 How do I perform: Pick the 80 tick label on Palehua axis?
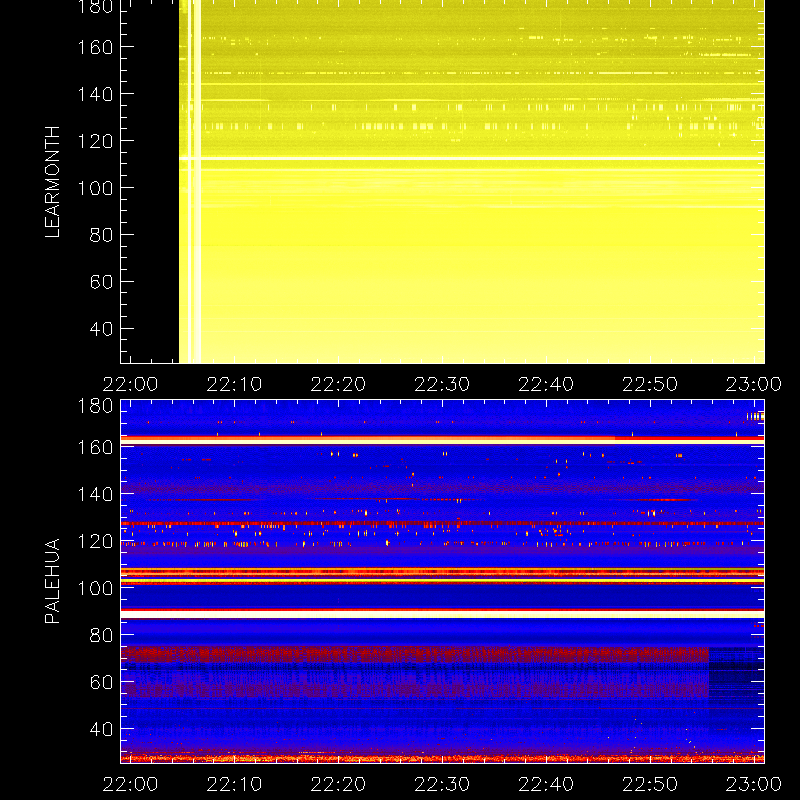[102, 635]
